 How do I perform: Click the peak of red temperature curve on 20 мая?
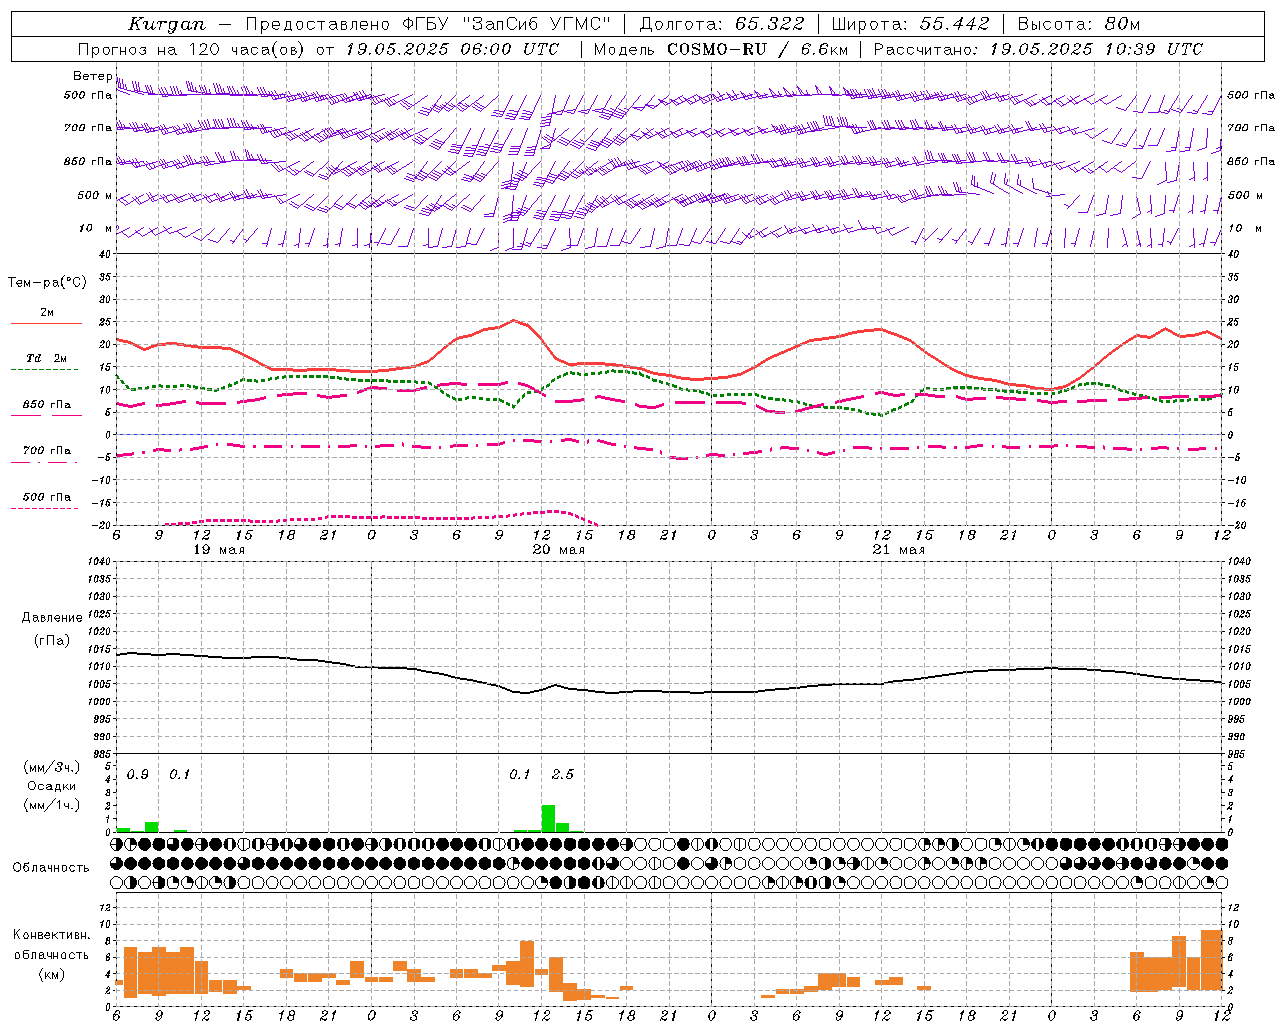coord(514,321)
